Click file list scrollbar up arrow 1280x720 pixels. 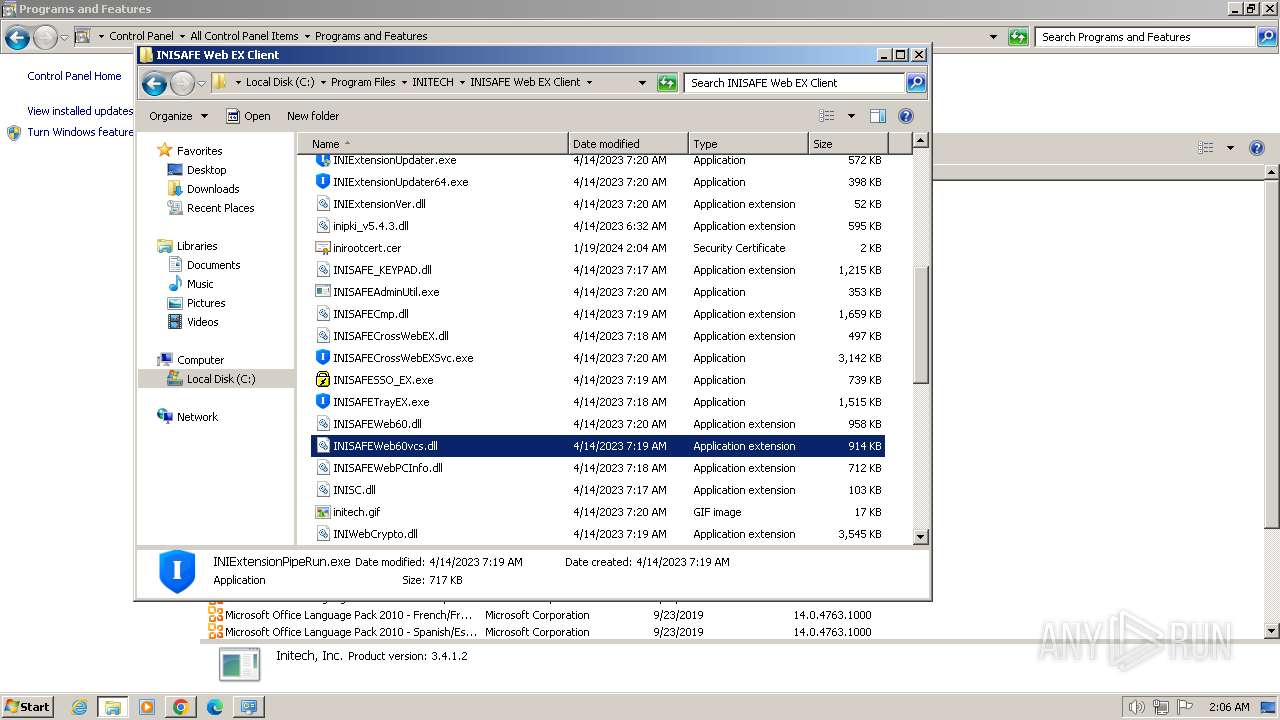(921, 141)
